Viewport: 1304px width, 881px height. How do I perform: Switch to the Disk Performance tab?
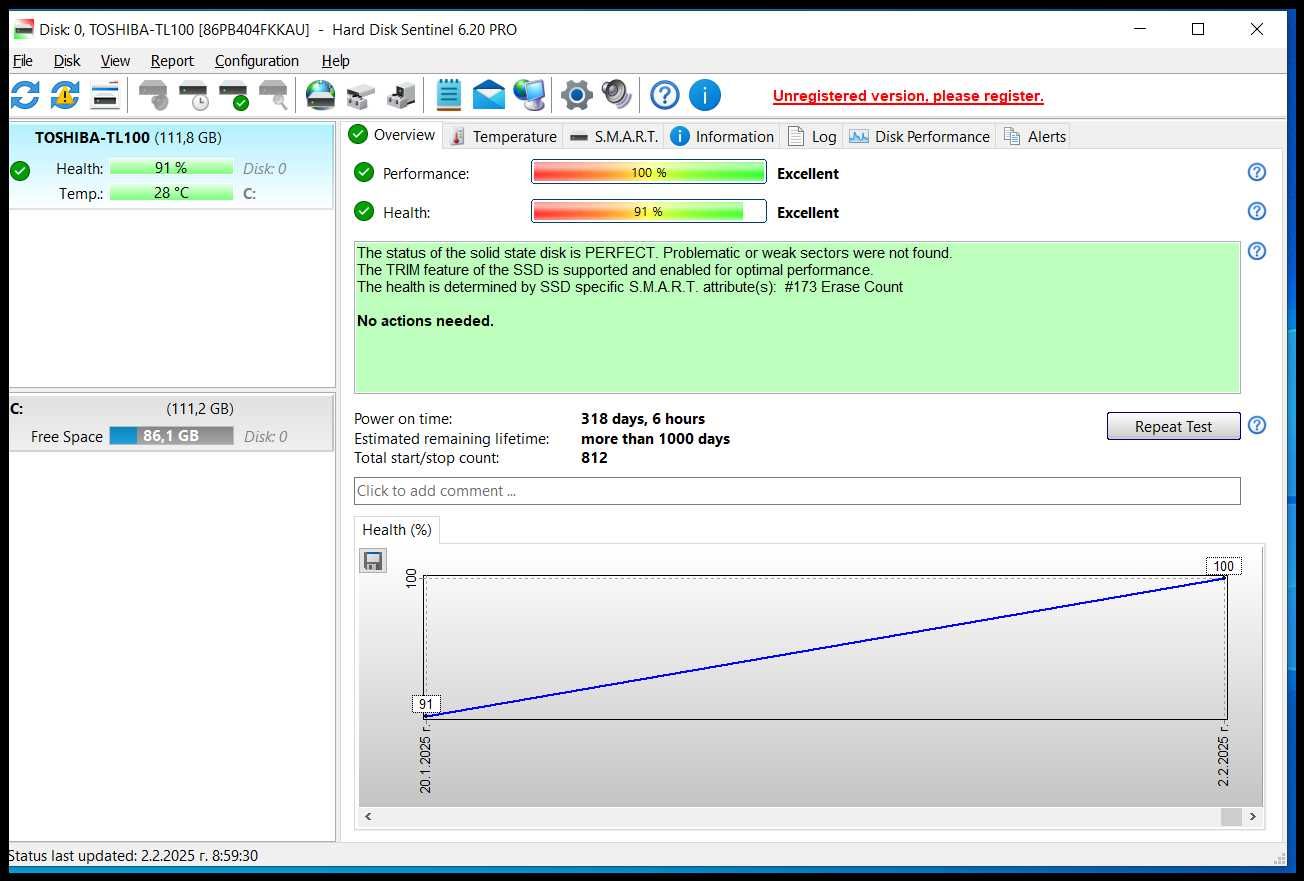point(919,136)
